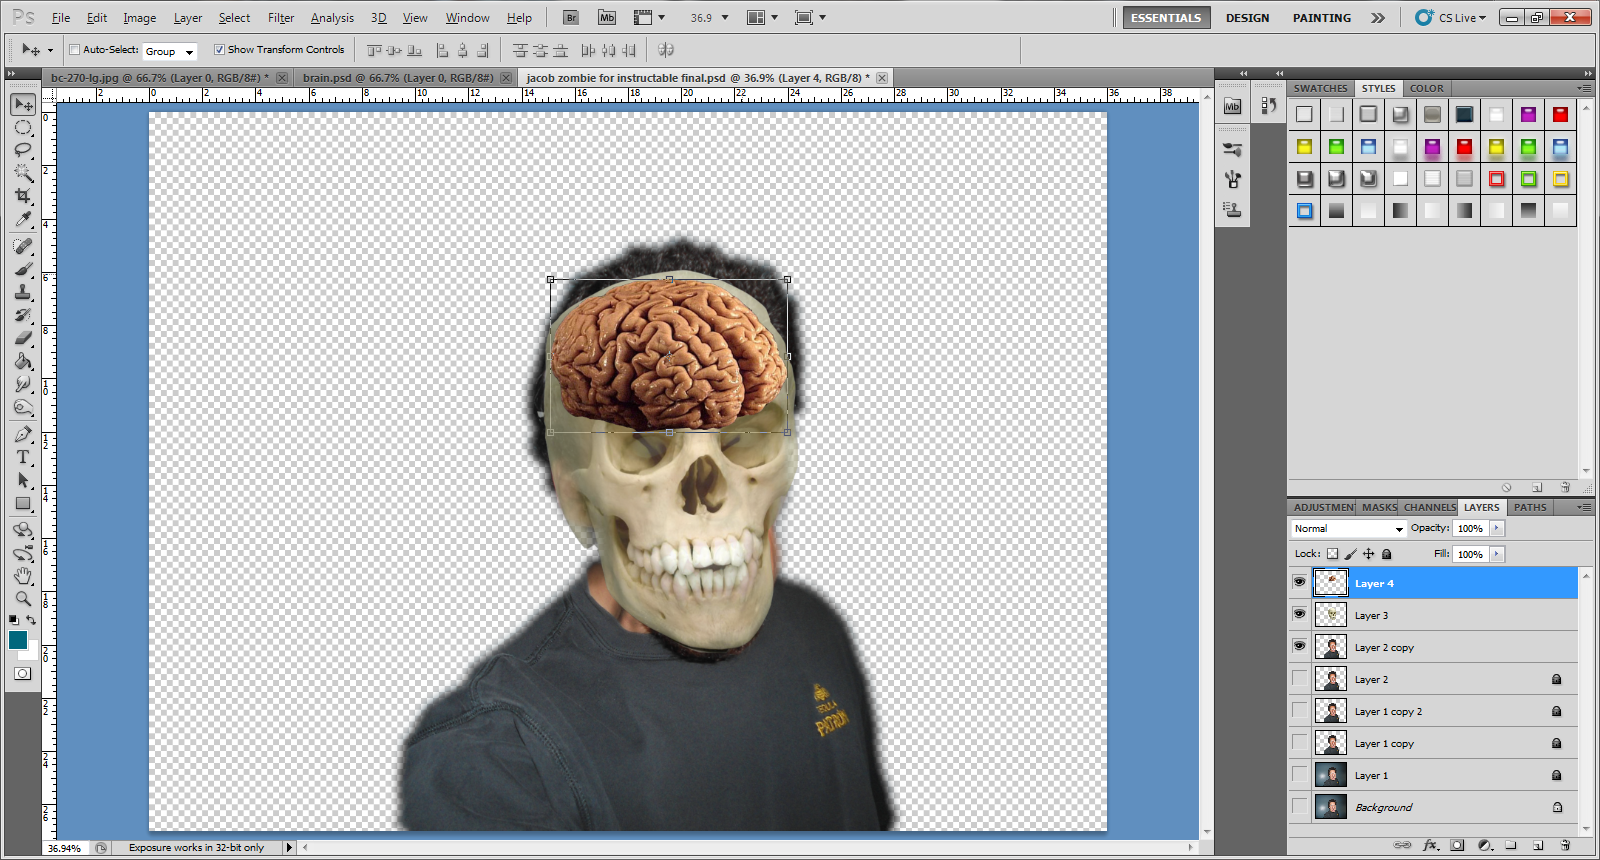Viewport: 1600px width, 860px height.
Task: Launch Adobe Bridge
Action: coord(571,17)
